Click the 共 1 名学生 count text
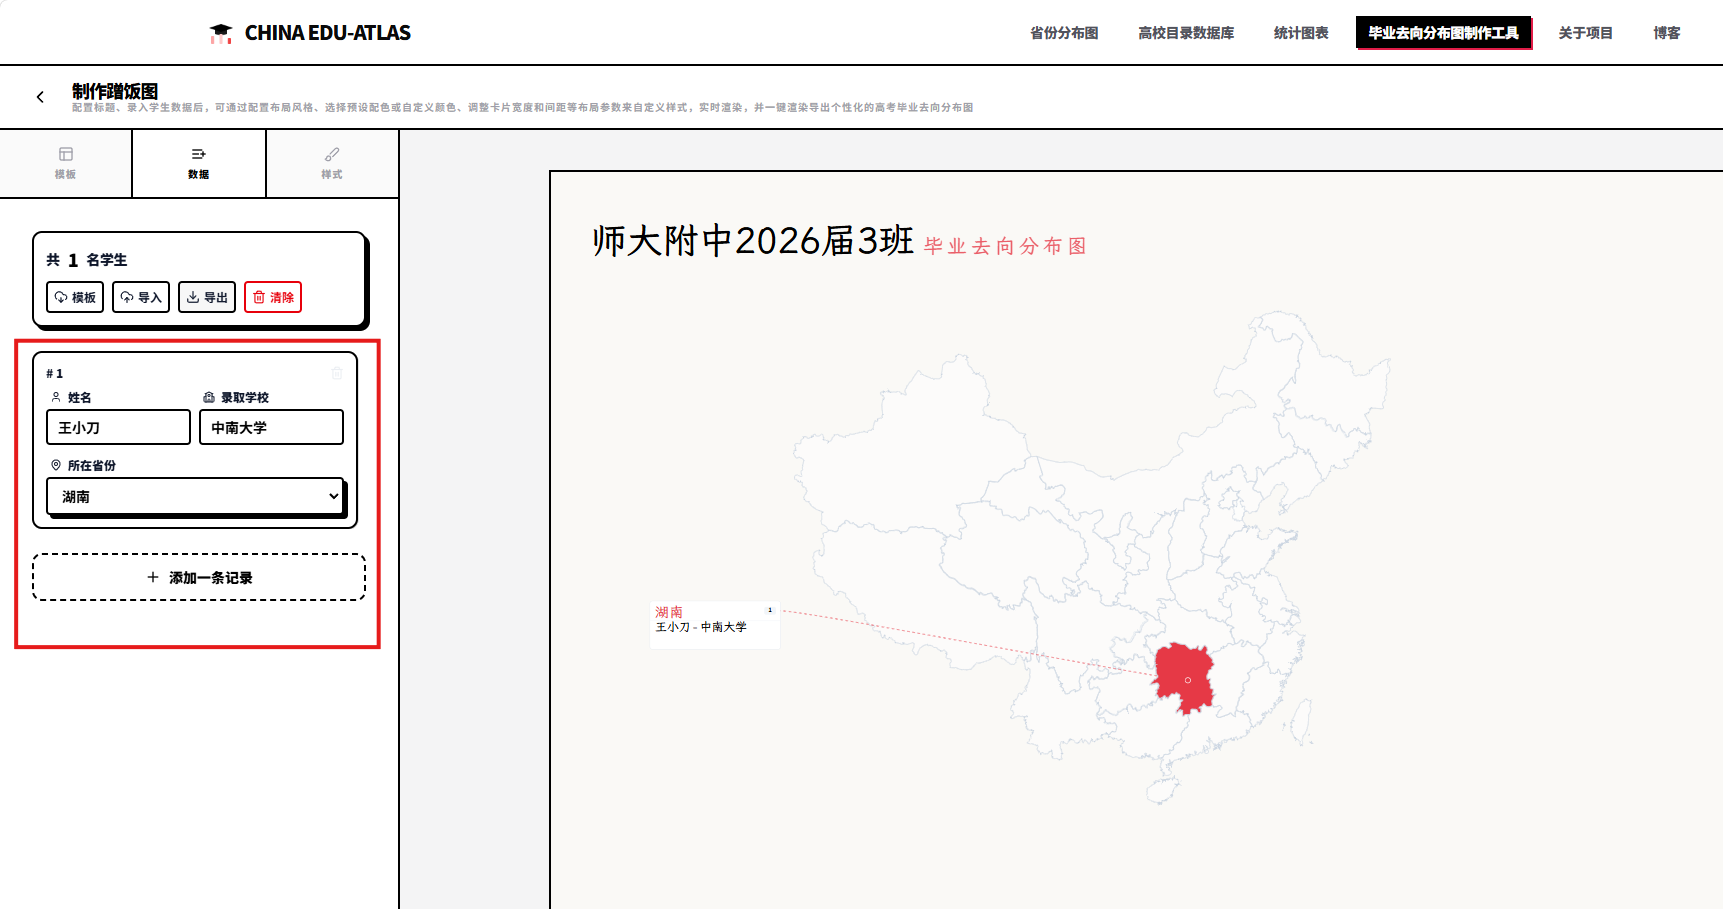 tap(87, 260)
